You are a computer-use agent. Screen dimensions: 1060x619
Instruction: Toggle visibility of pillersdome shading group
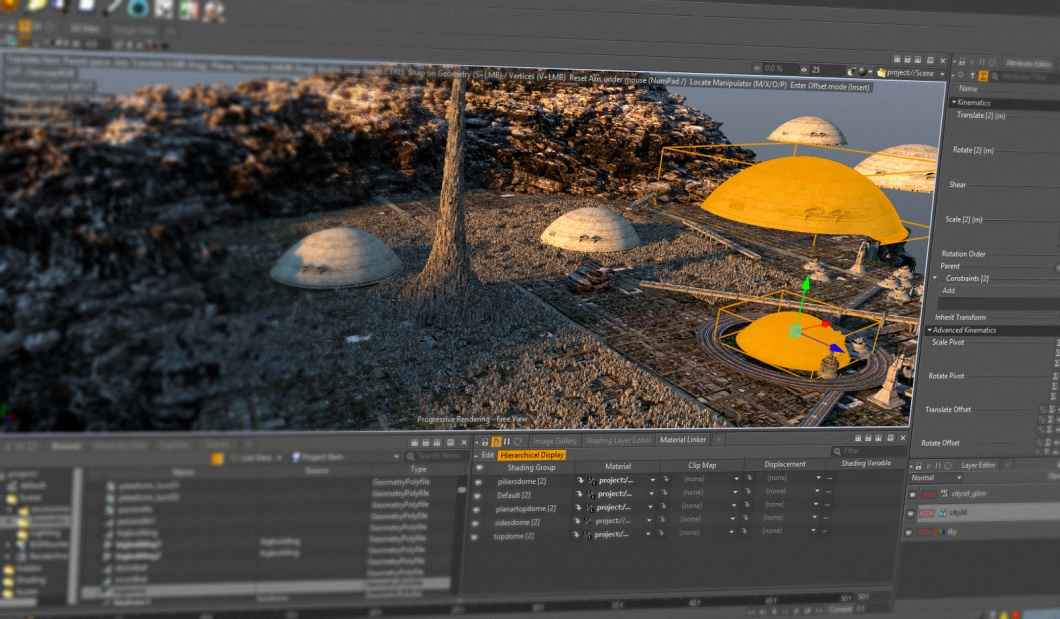[x=479, y=481]
